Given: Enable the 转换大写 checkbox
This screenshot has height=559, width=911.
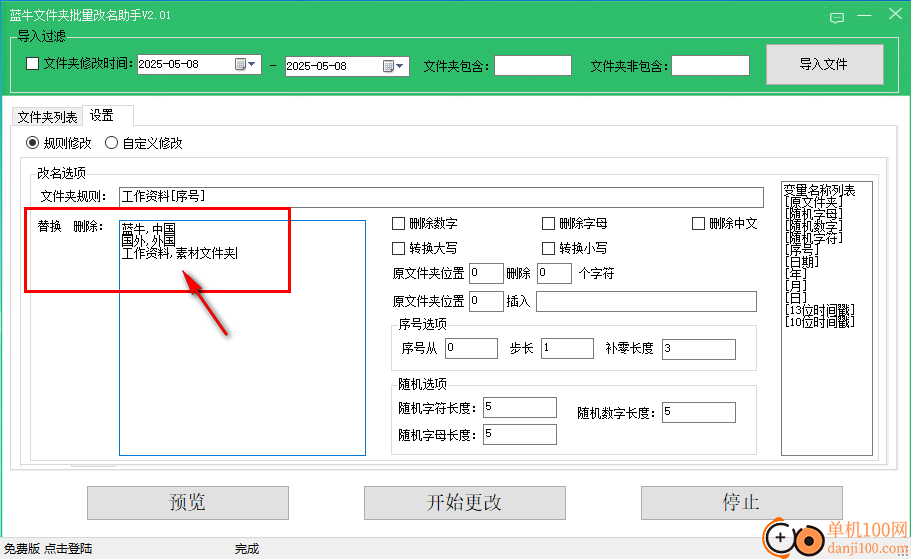Looking at the screenshot, I should coord(399,248).
